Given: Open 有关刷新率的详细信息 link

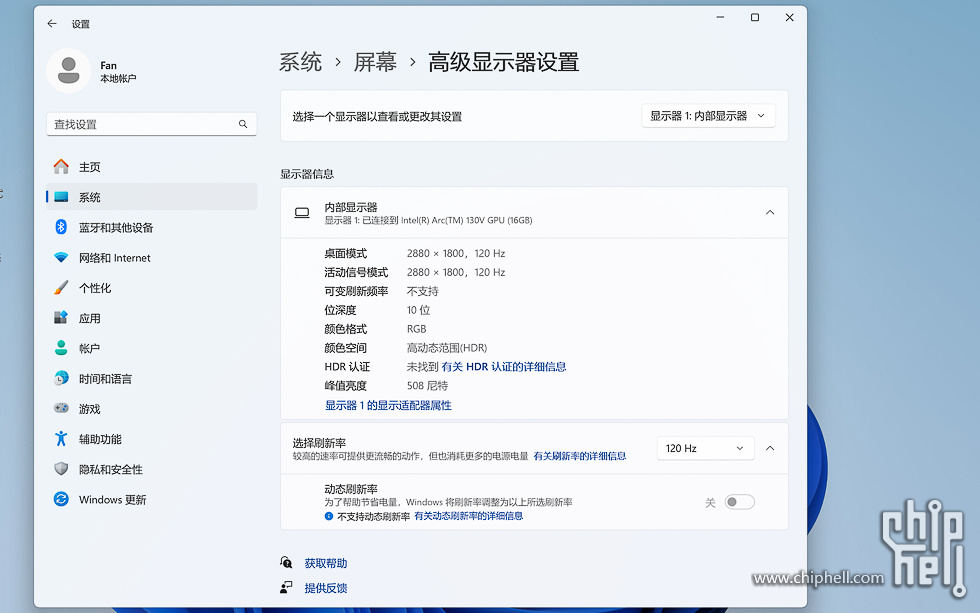Looking at the screenshot, I should pos(579,456).
